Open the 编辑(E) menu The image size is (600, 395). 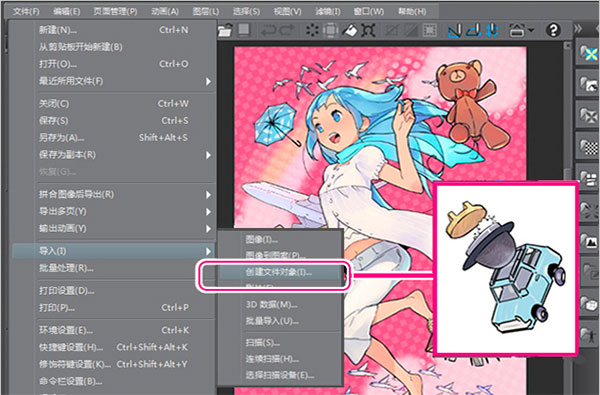pos(67,11)
